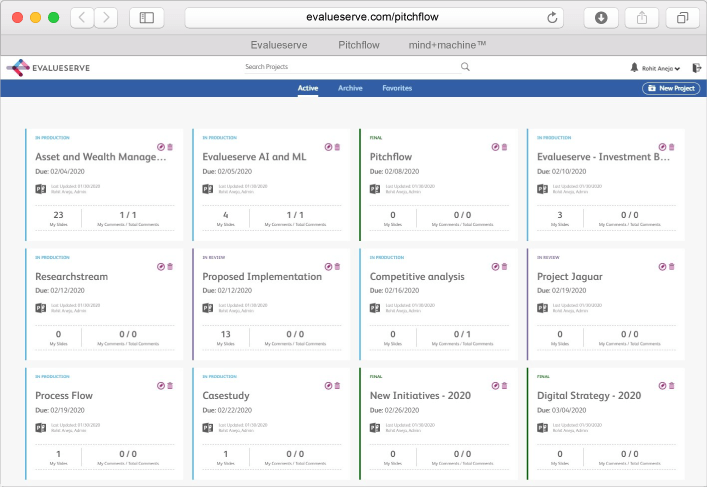Open the Process Flow project title
Screen dimensions: 707x487
[64, 396]
